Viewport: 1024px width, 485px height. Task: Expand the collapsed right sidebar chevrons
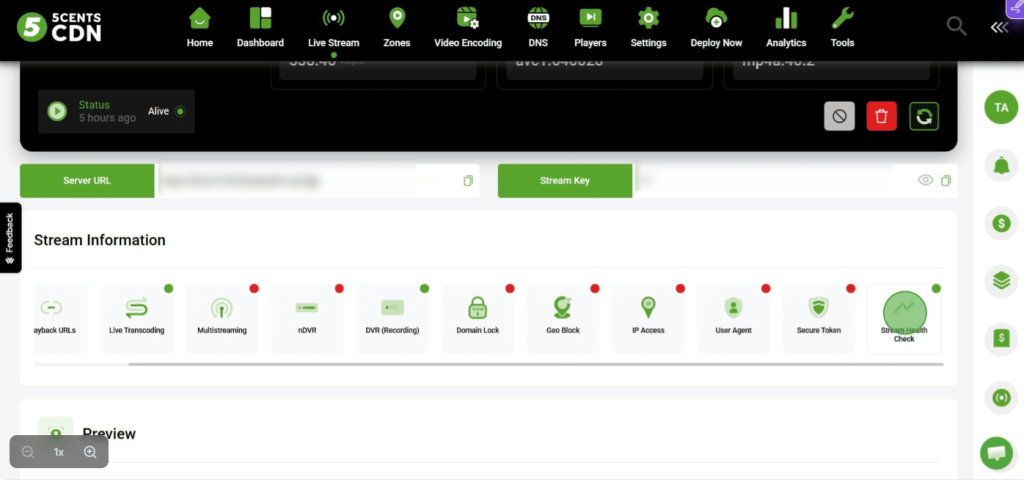(x=999, y=27)
